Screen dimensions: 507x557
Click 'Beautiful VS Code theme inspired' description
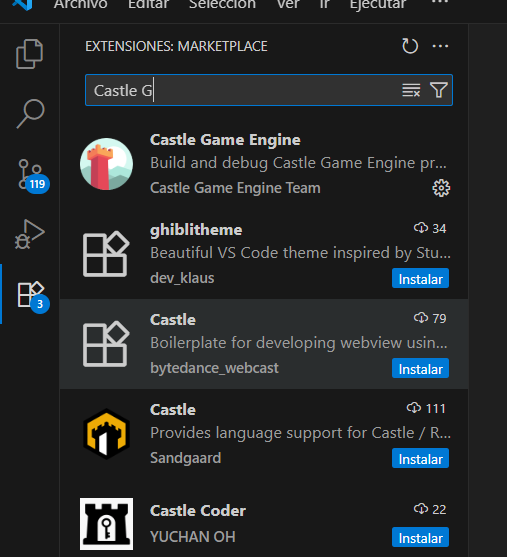coord(300,253)
